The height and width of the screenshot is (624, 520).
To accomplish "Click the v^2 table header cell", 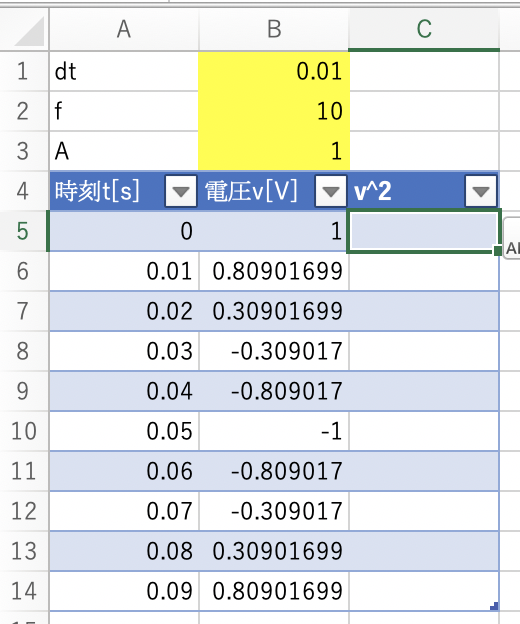I will (x=424, y=191).
